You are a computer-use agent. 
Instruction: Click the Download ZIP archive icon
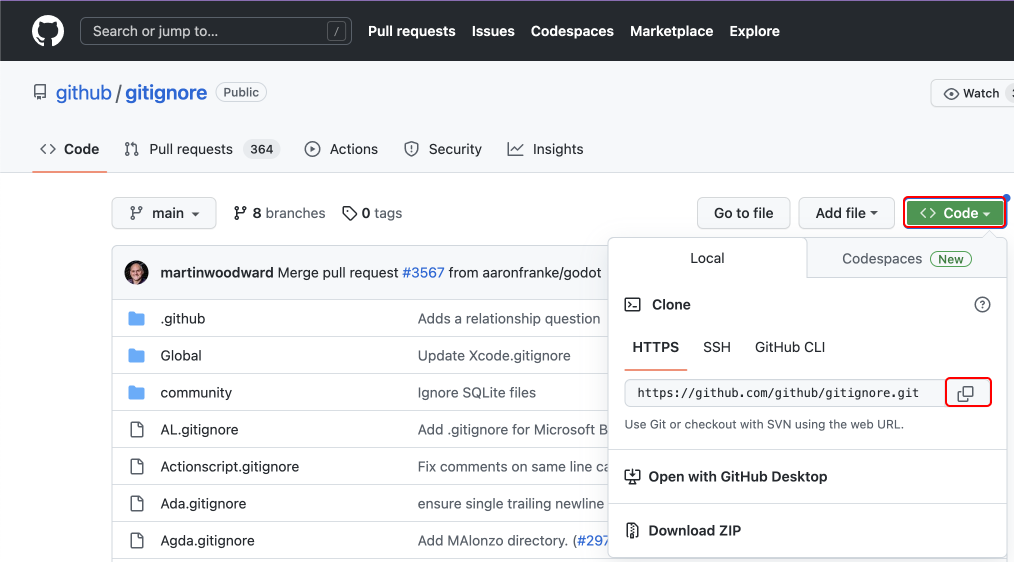(x=632, y=530)
